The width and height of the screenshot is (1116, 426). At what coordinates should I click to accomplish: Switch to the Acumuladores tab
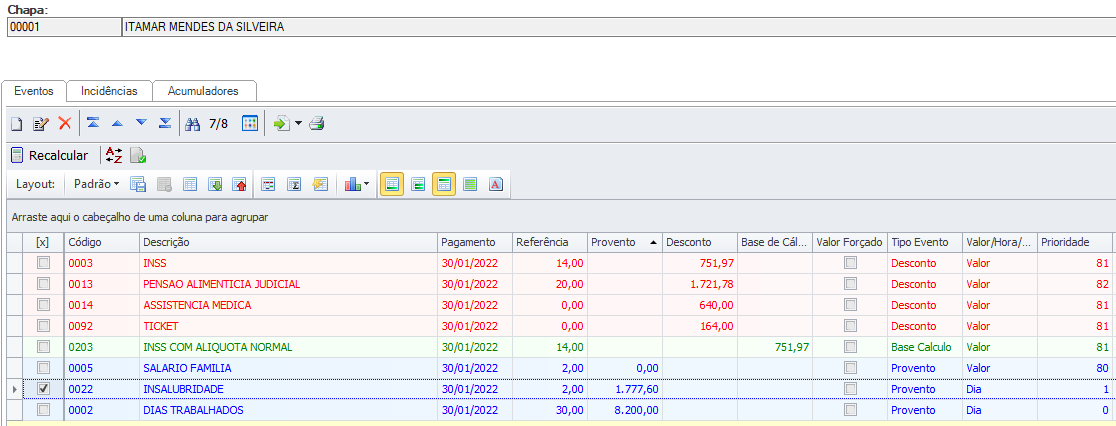(204, 91)
